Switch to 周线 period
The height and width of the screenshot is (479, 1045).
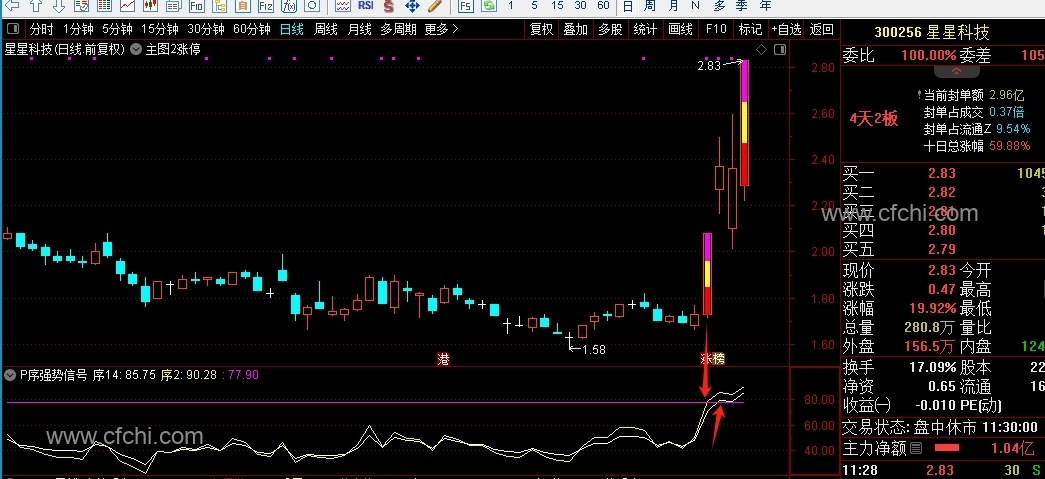(325, 29)
